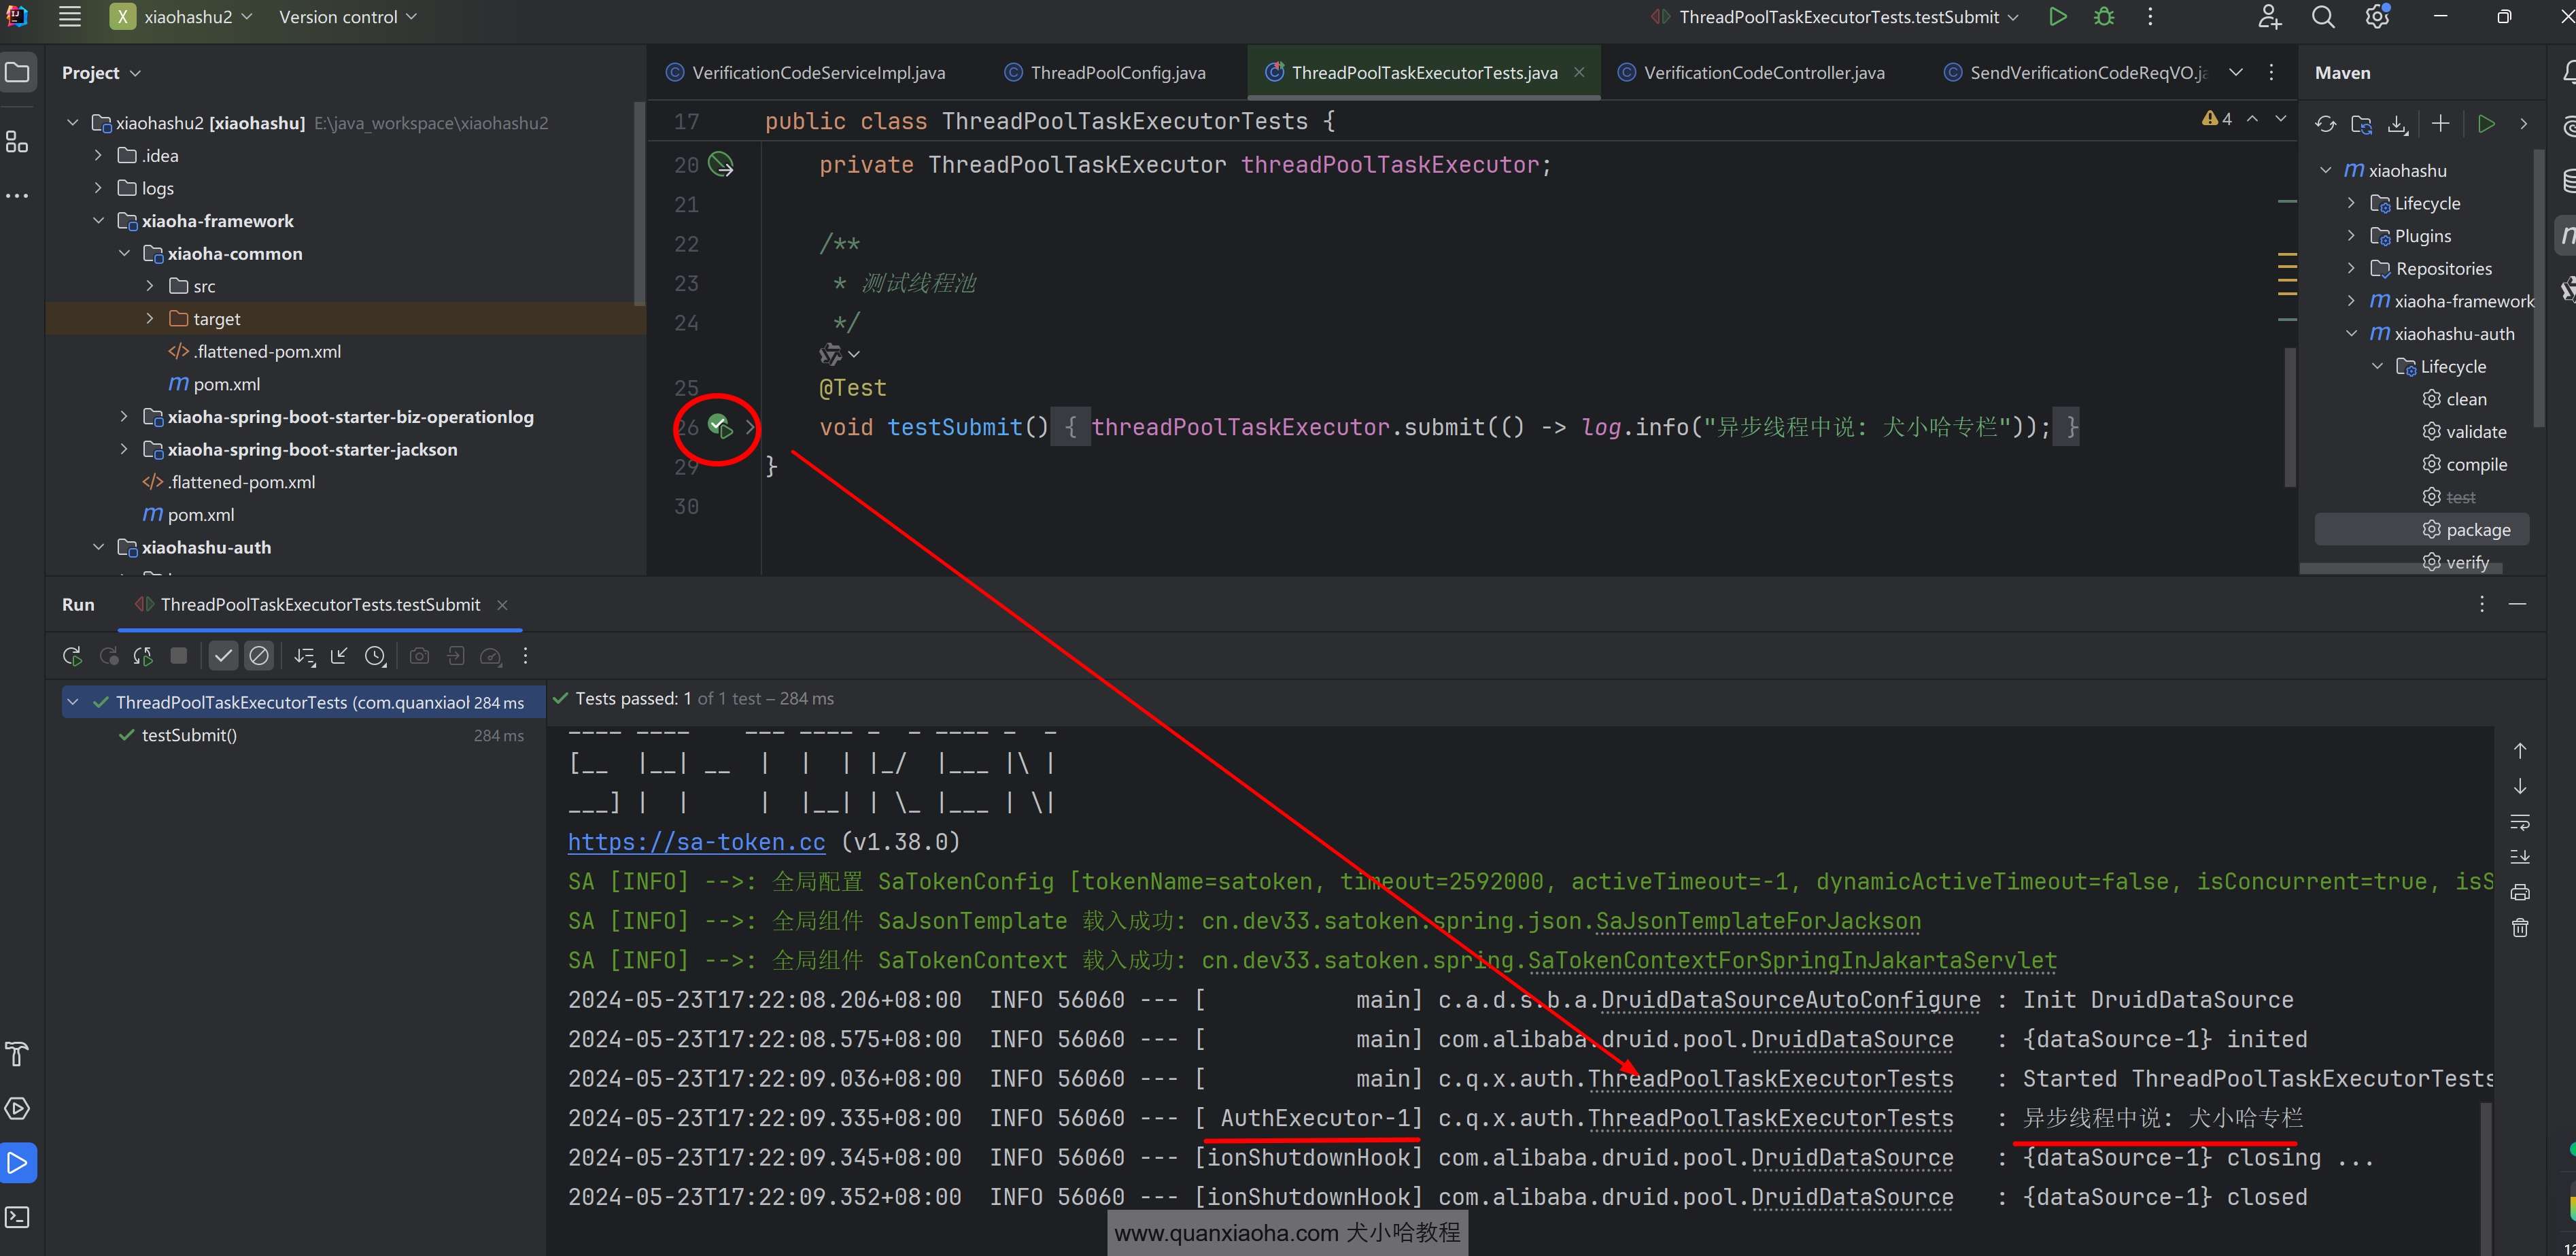Select testSubmit() in test results tree
This screenshot has height=1256, width=2576.
tap(189, 735)
